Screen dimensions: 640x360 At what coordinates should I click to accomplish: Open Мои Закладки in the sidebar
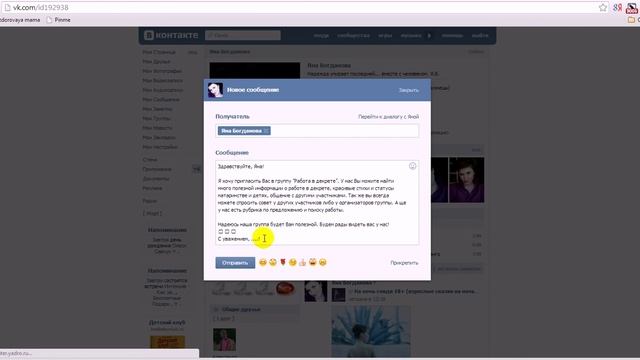click(x=159, y=138)
